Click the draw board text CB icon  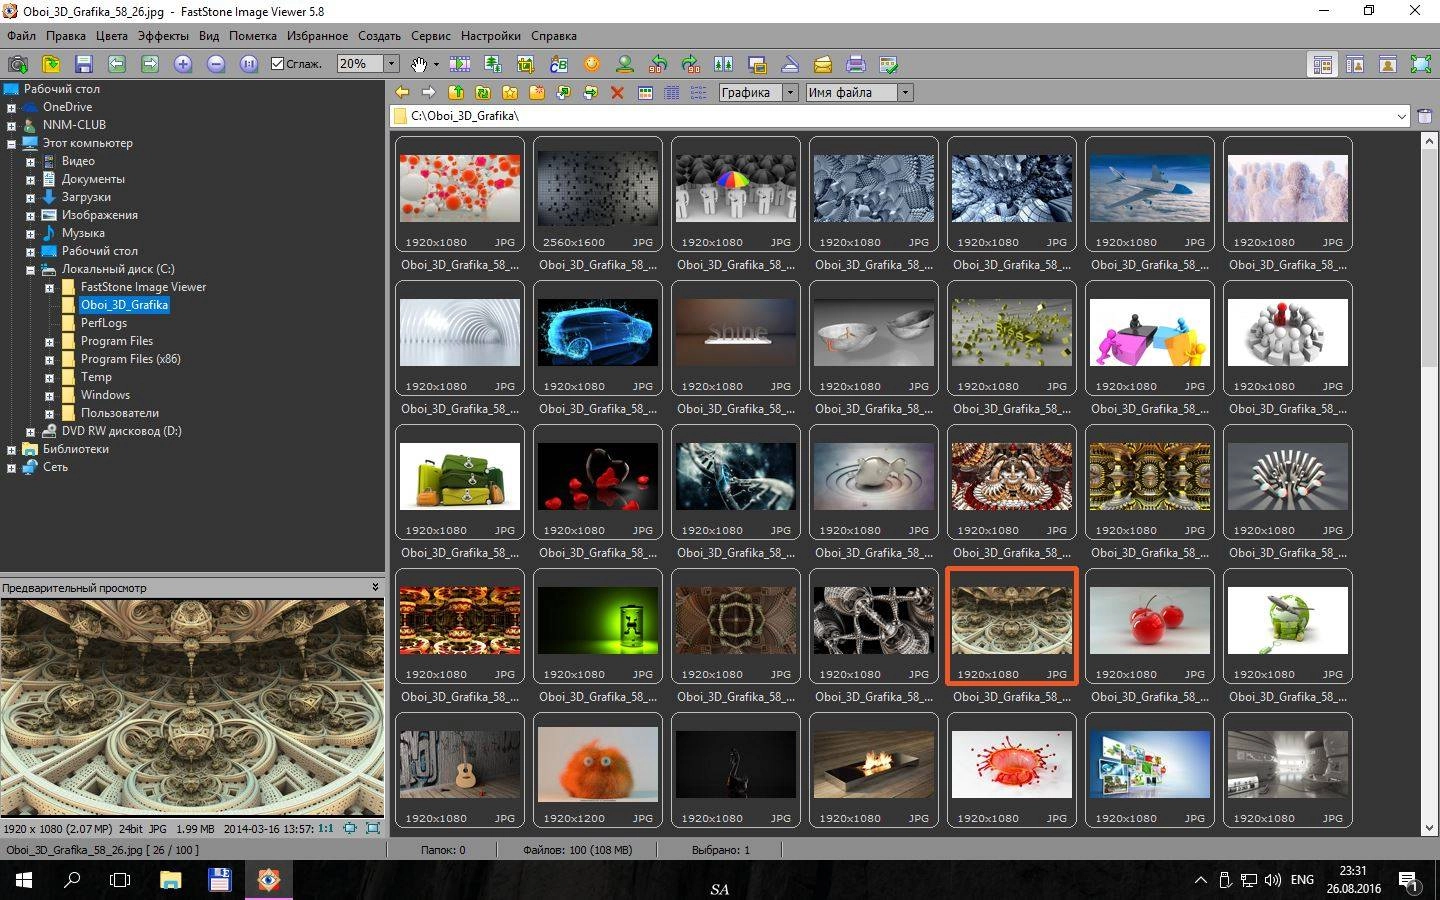[x=559, y=64]
